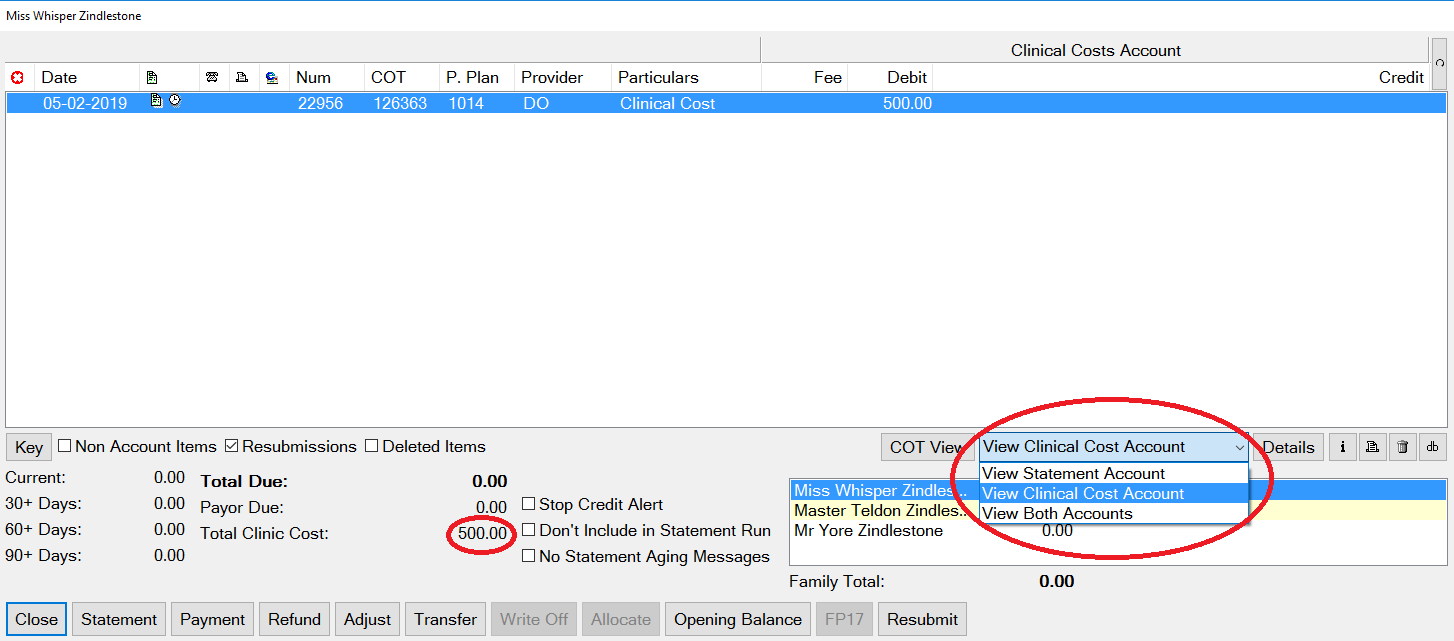Click the COT View button

point(927,447)
